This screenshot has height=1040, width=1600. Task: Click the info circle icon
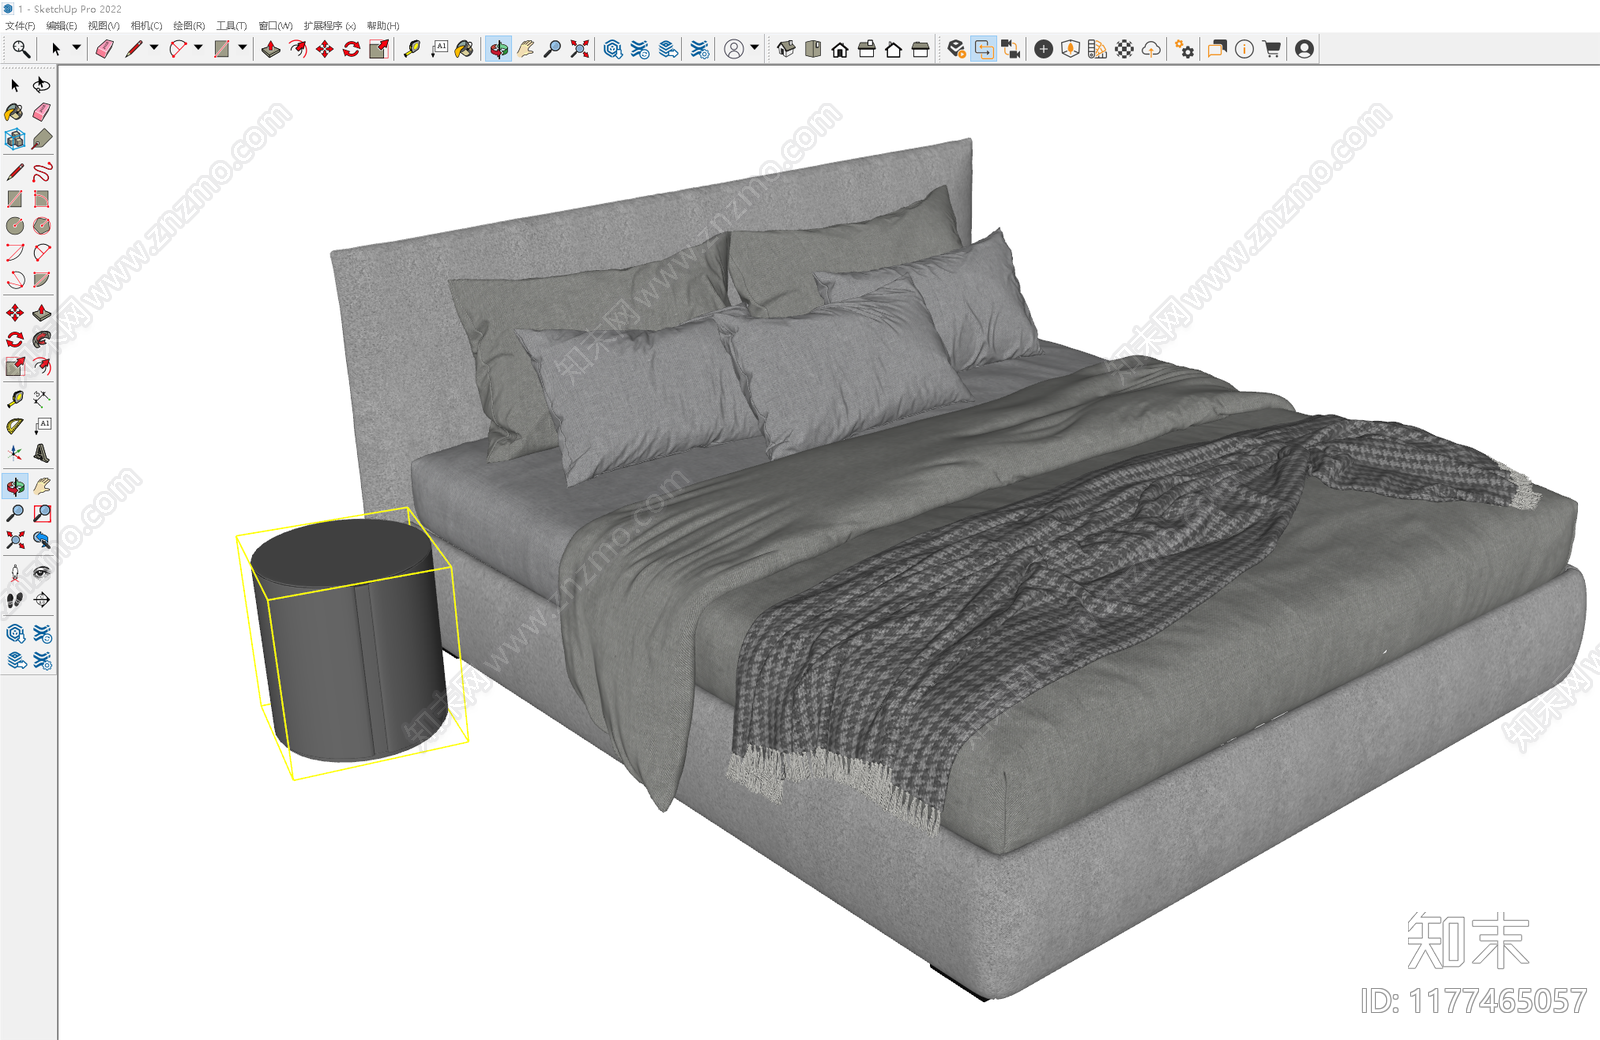pyautogui.click(x=1244, y=49)
